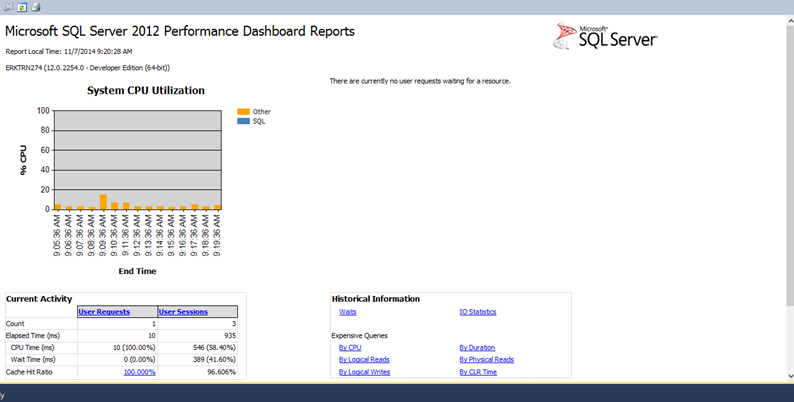Click the scrollbar down arrow
The image size is (794, 402).
pos(790,376)
